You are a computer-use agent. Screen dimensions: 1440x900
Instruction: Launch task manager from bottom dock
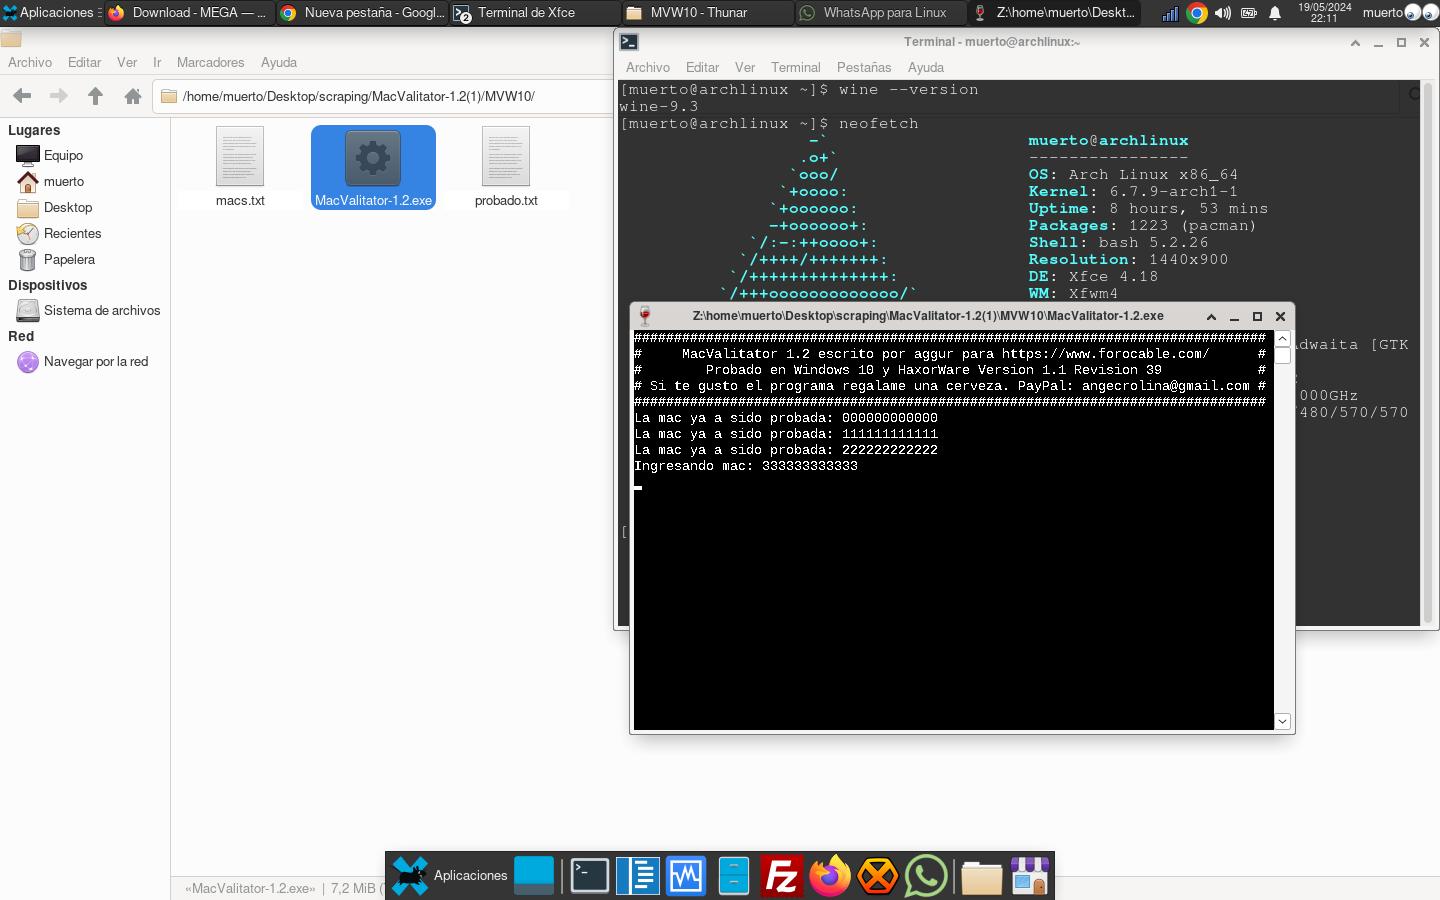click(x=686, y=876)
